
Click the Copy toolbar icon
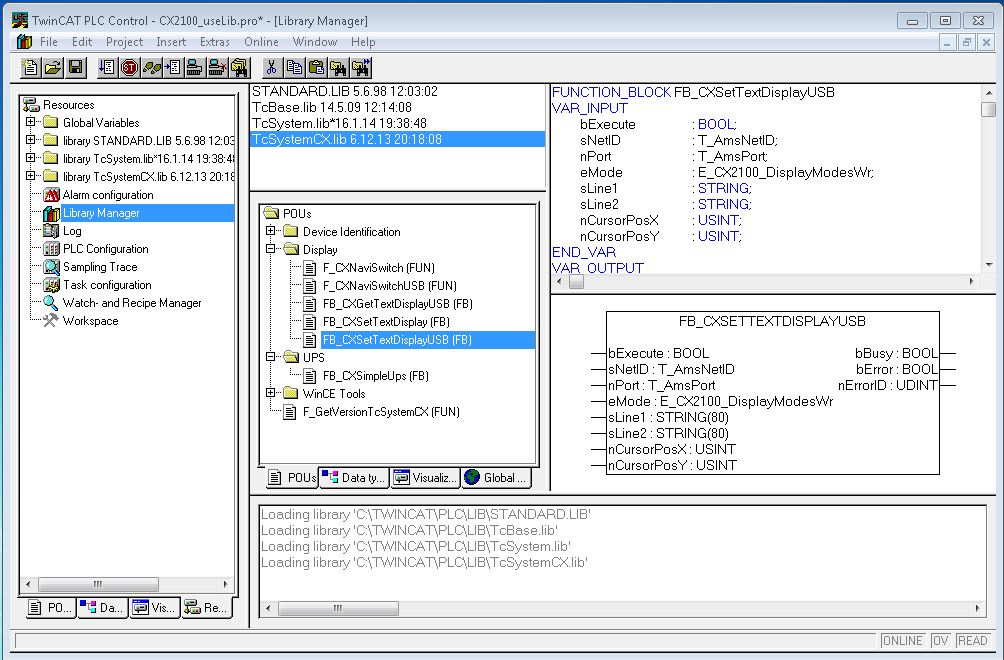click(x=294, y=67)
